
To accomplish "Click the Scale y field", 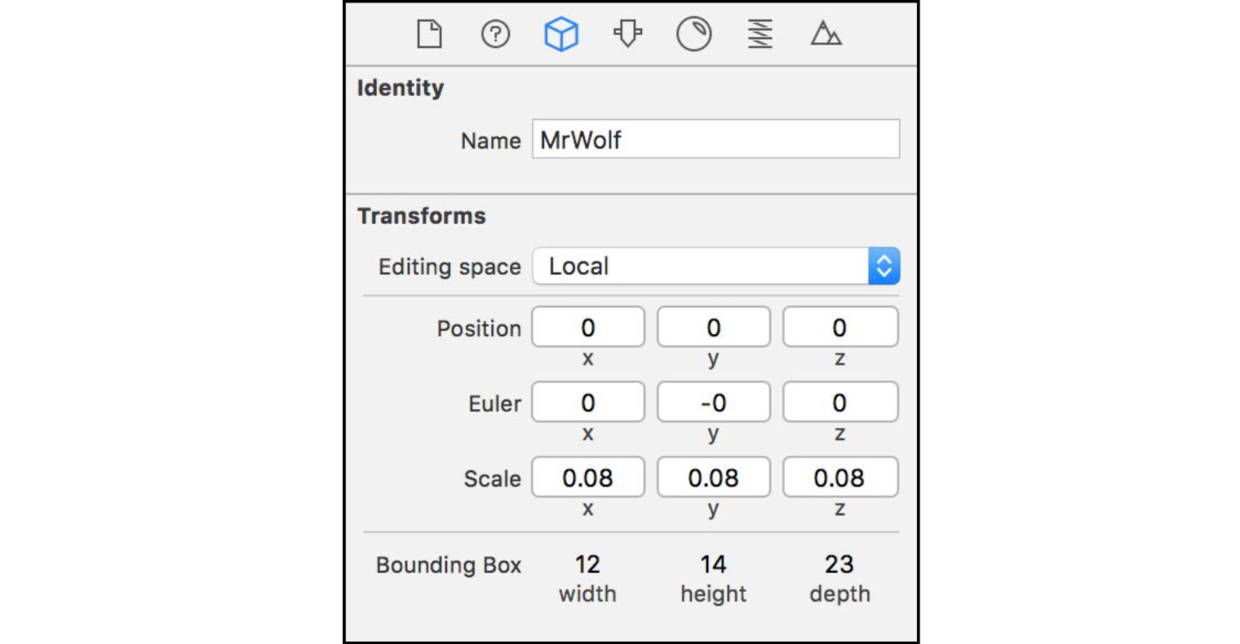I will pos(713,478).
